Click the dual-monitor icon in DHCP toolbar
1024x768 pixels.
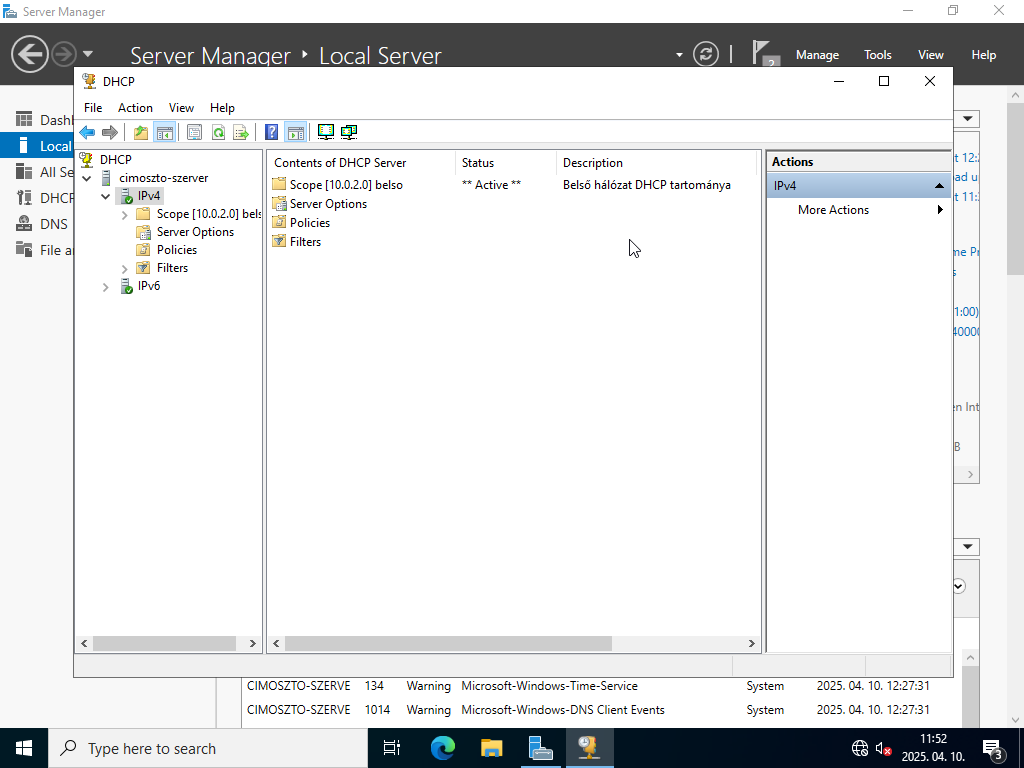348,132
